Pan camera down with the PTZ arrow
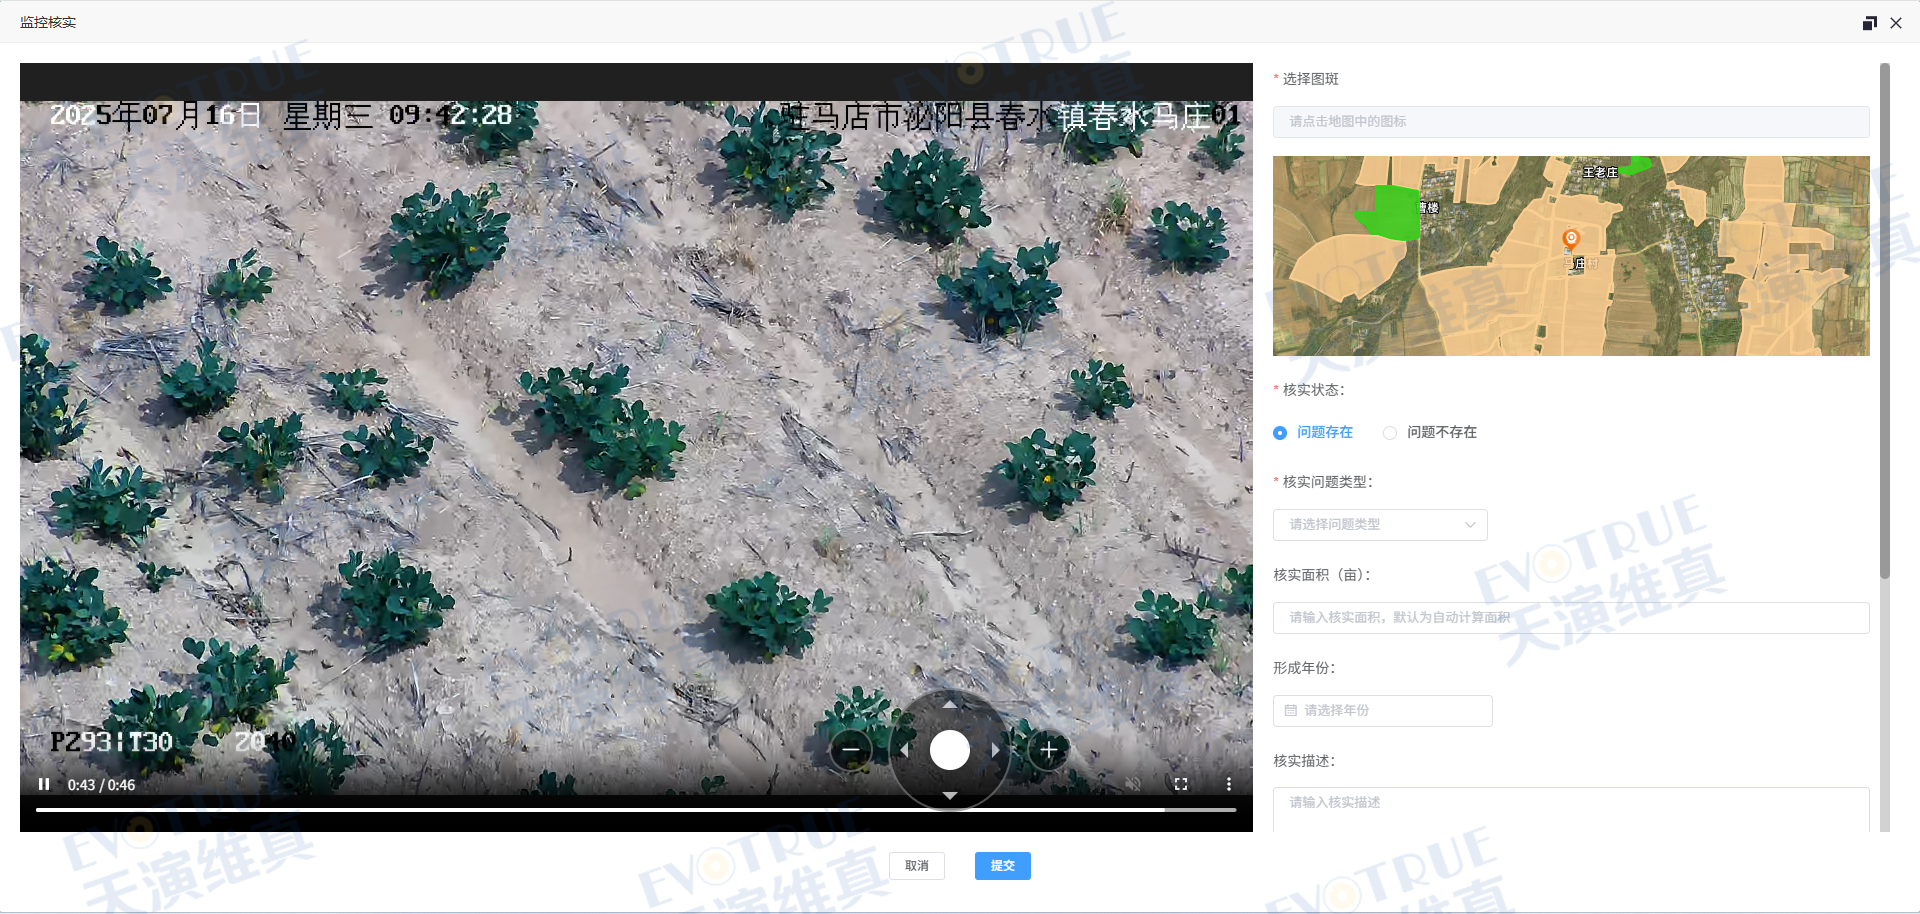The image size is (1920, 914). (x=949, y=796)
